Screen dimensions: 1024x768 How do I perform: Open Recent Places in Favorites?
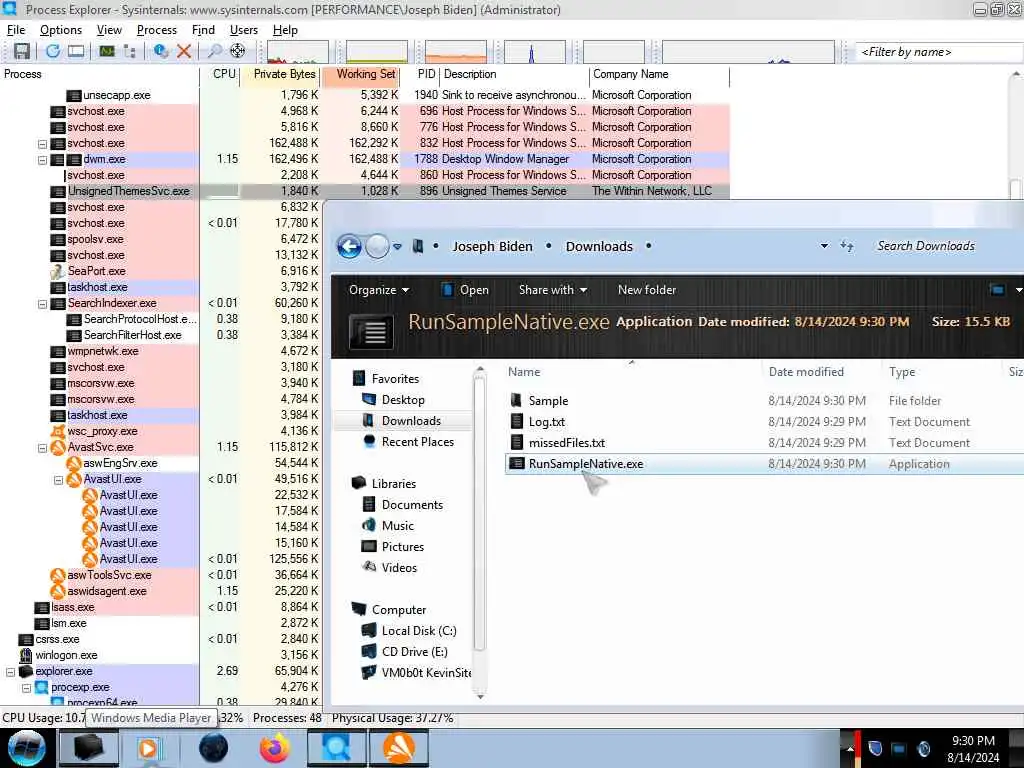coord(417,442)
